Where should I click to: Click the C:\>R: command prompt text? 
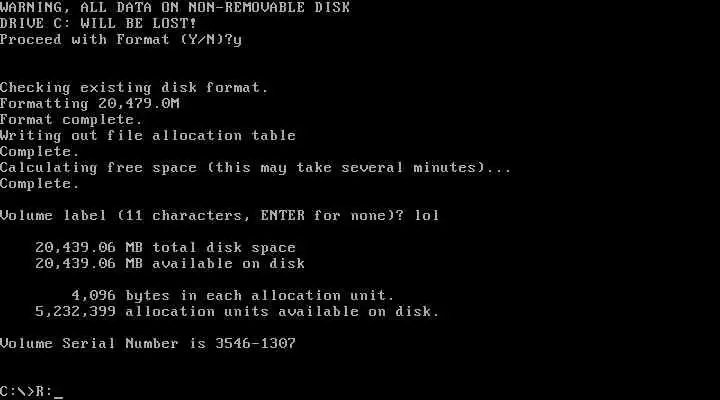[x=27, y=392]
